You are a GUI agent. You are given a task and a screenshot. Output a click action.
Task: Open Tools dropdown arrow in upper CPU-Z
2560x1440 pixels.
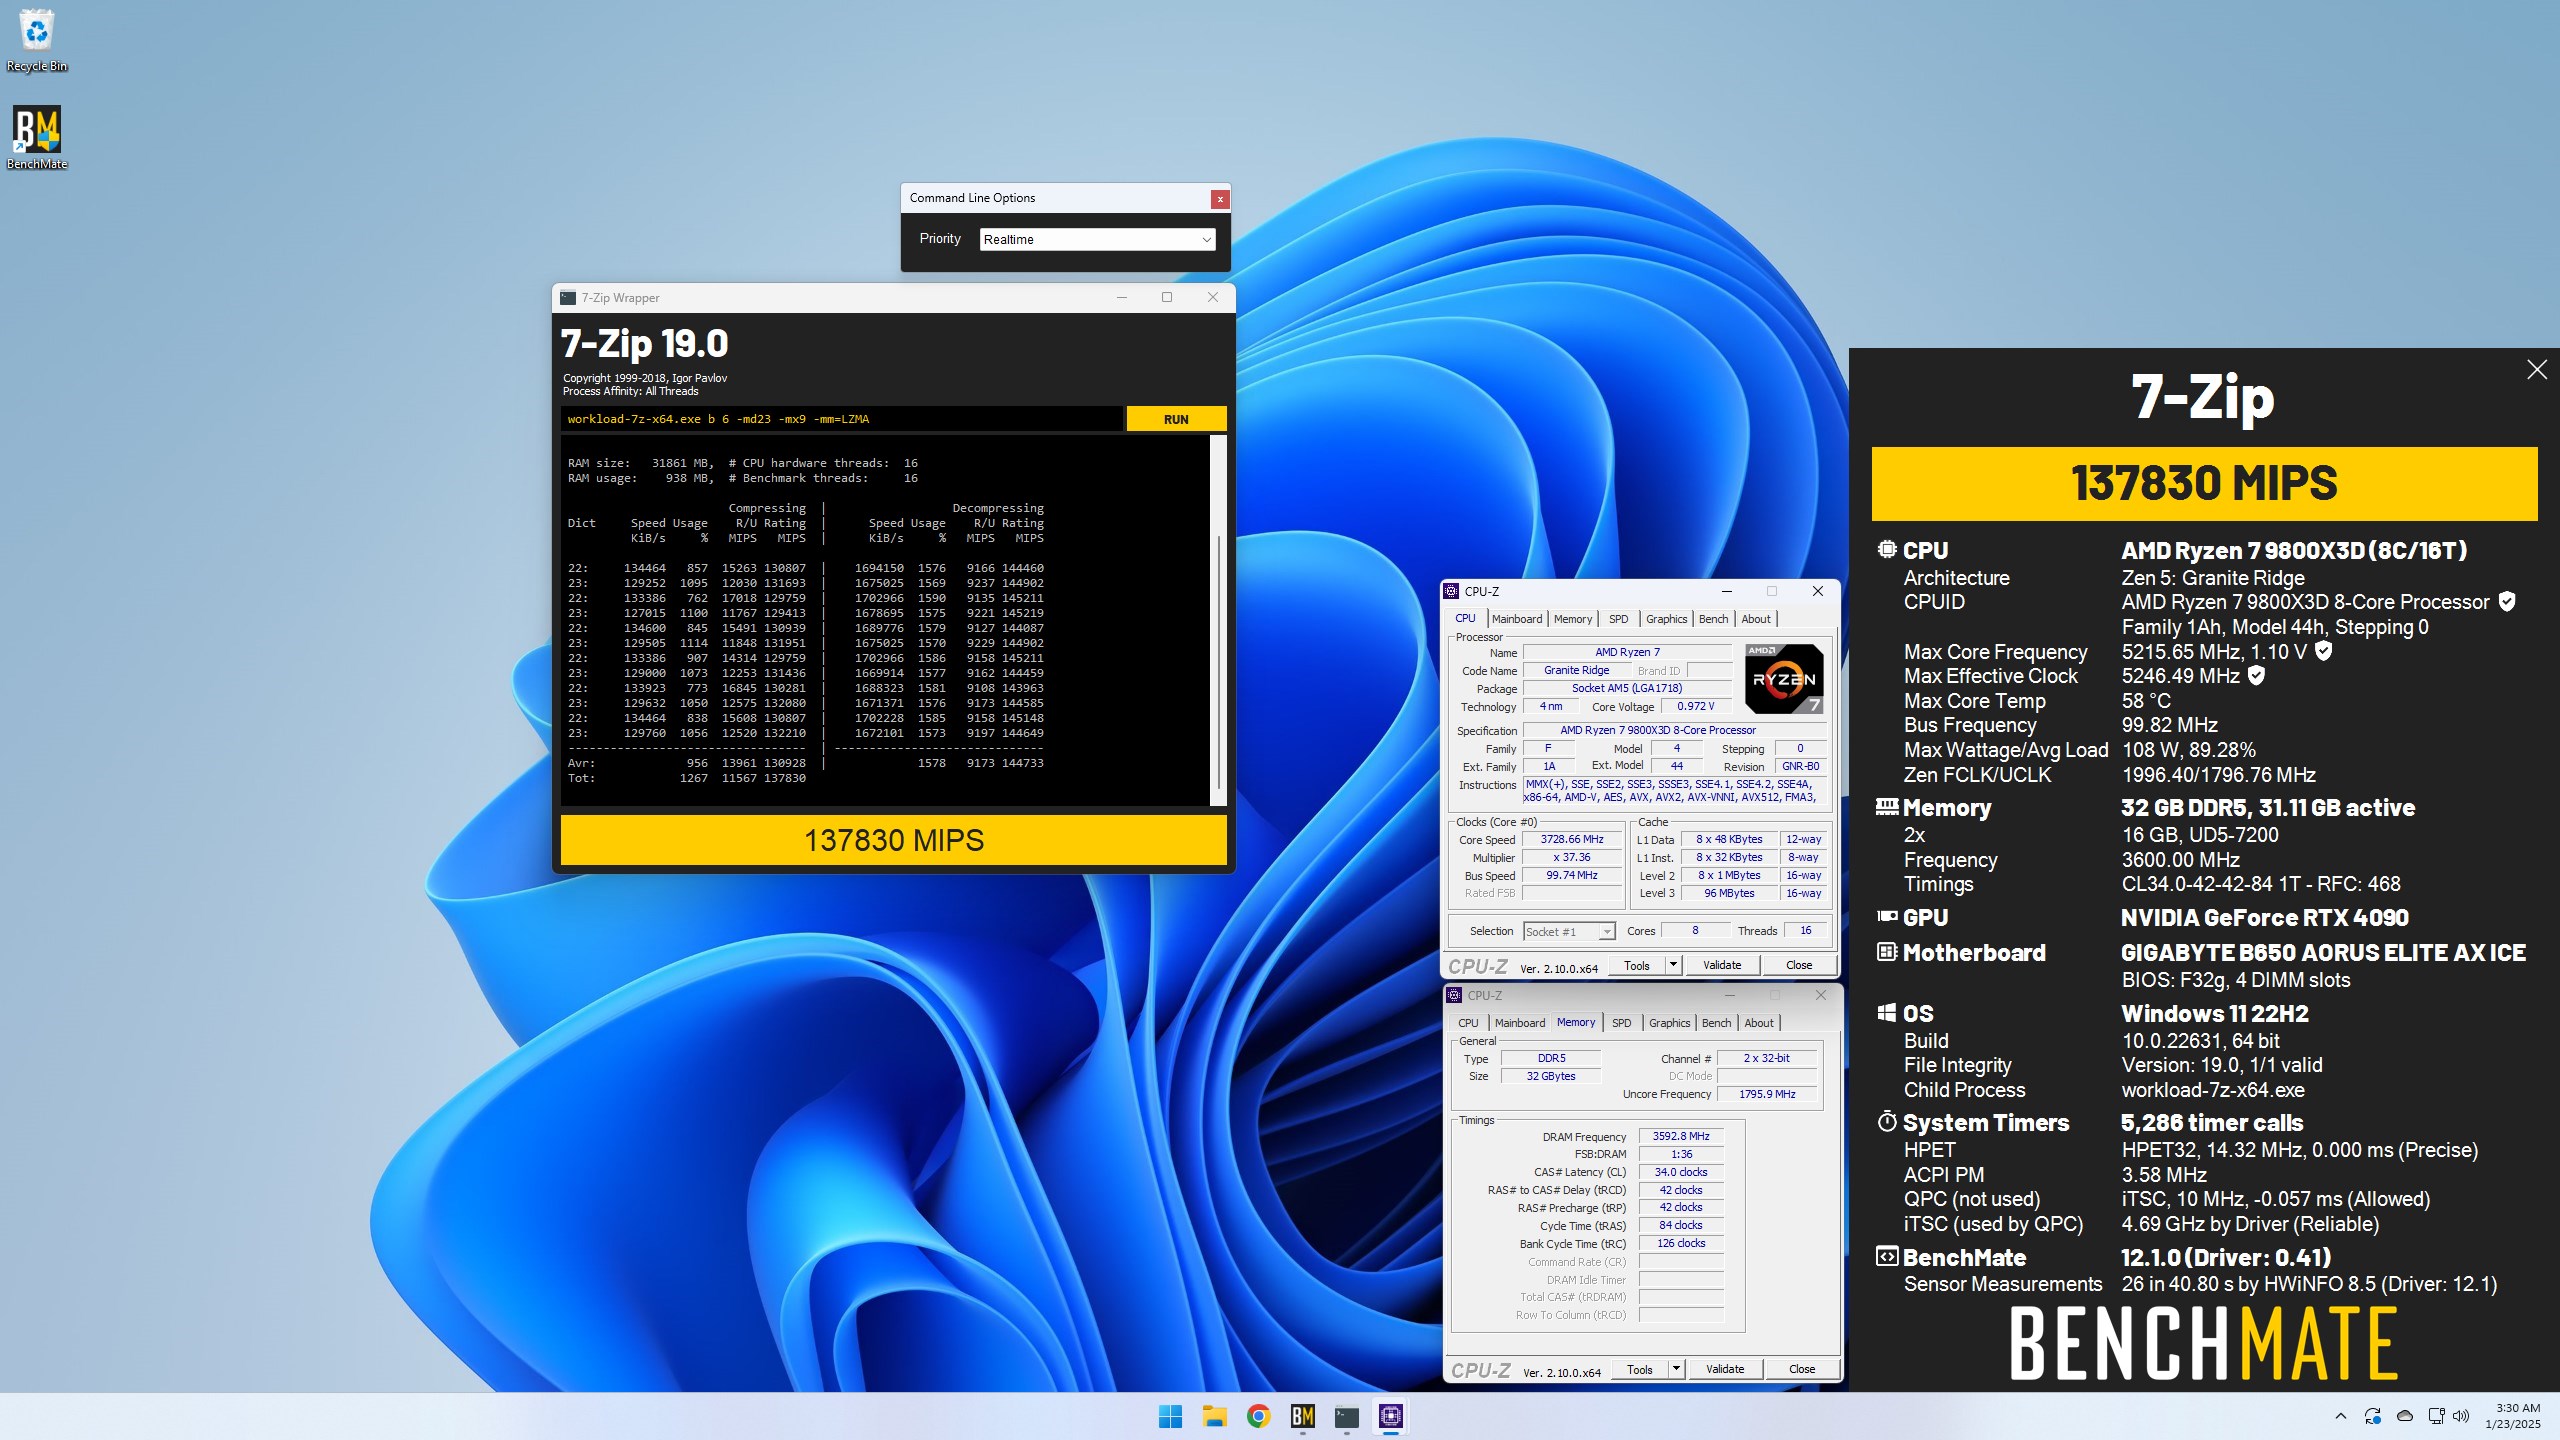point(1672,965)
